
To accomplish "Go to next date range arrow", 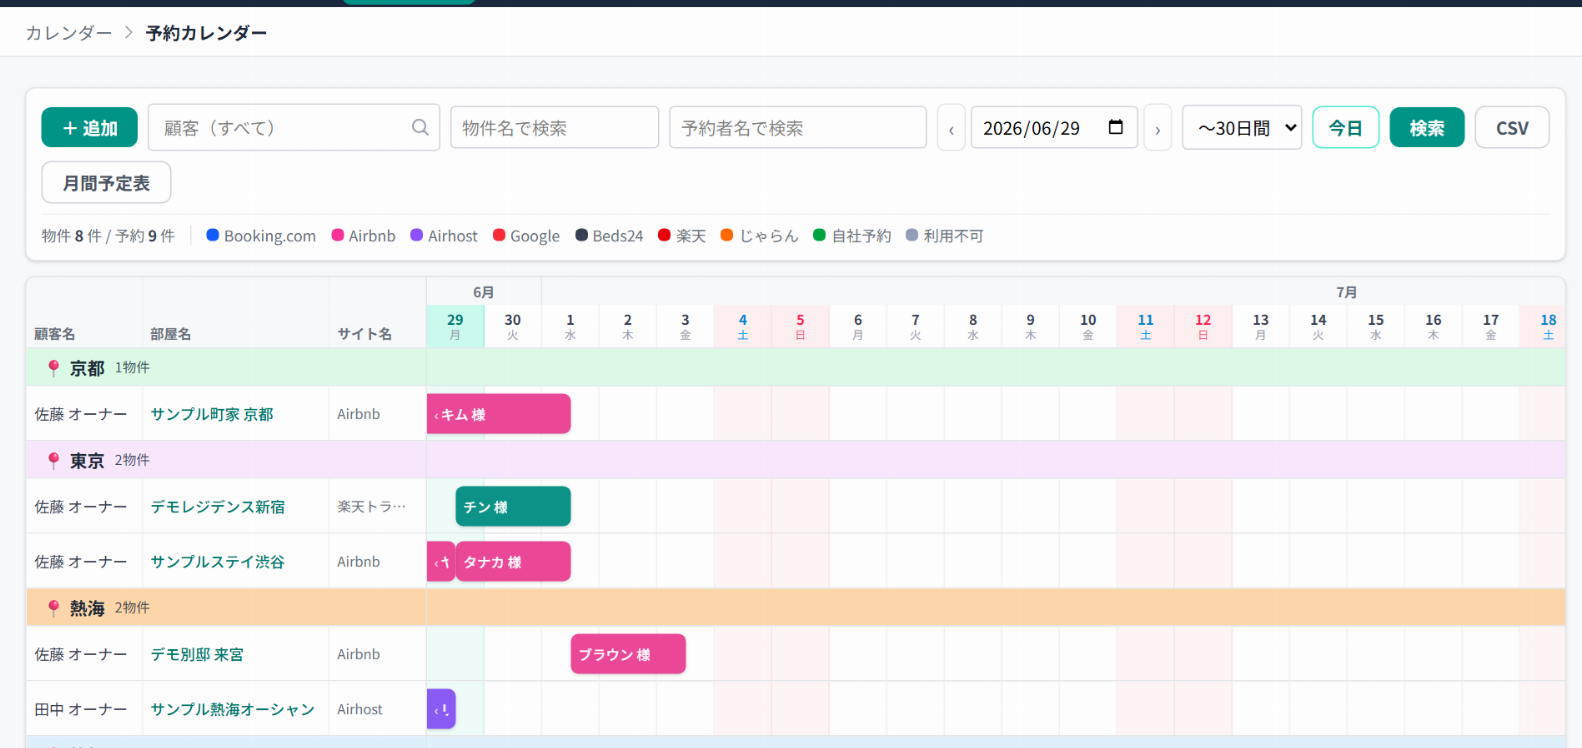I will coord(1158,128).
